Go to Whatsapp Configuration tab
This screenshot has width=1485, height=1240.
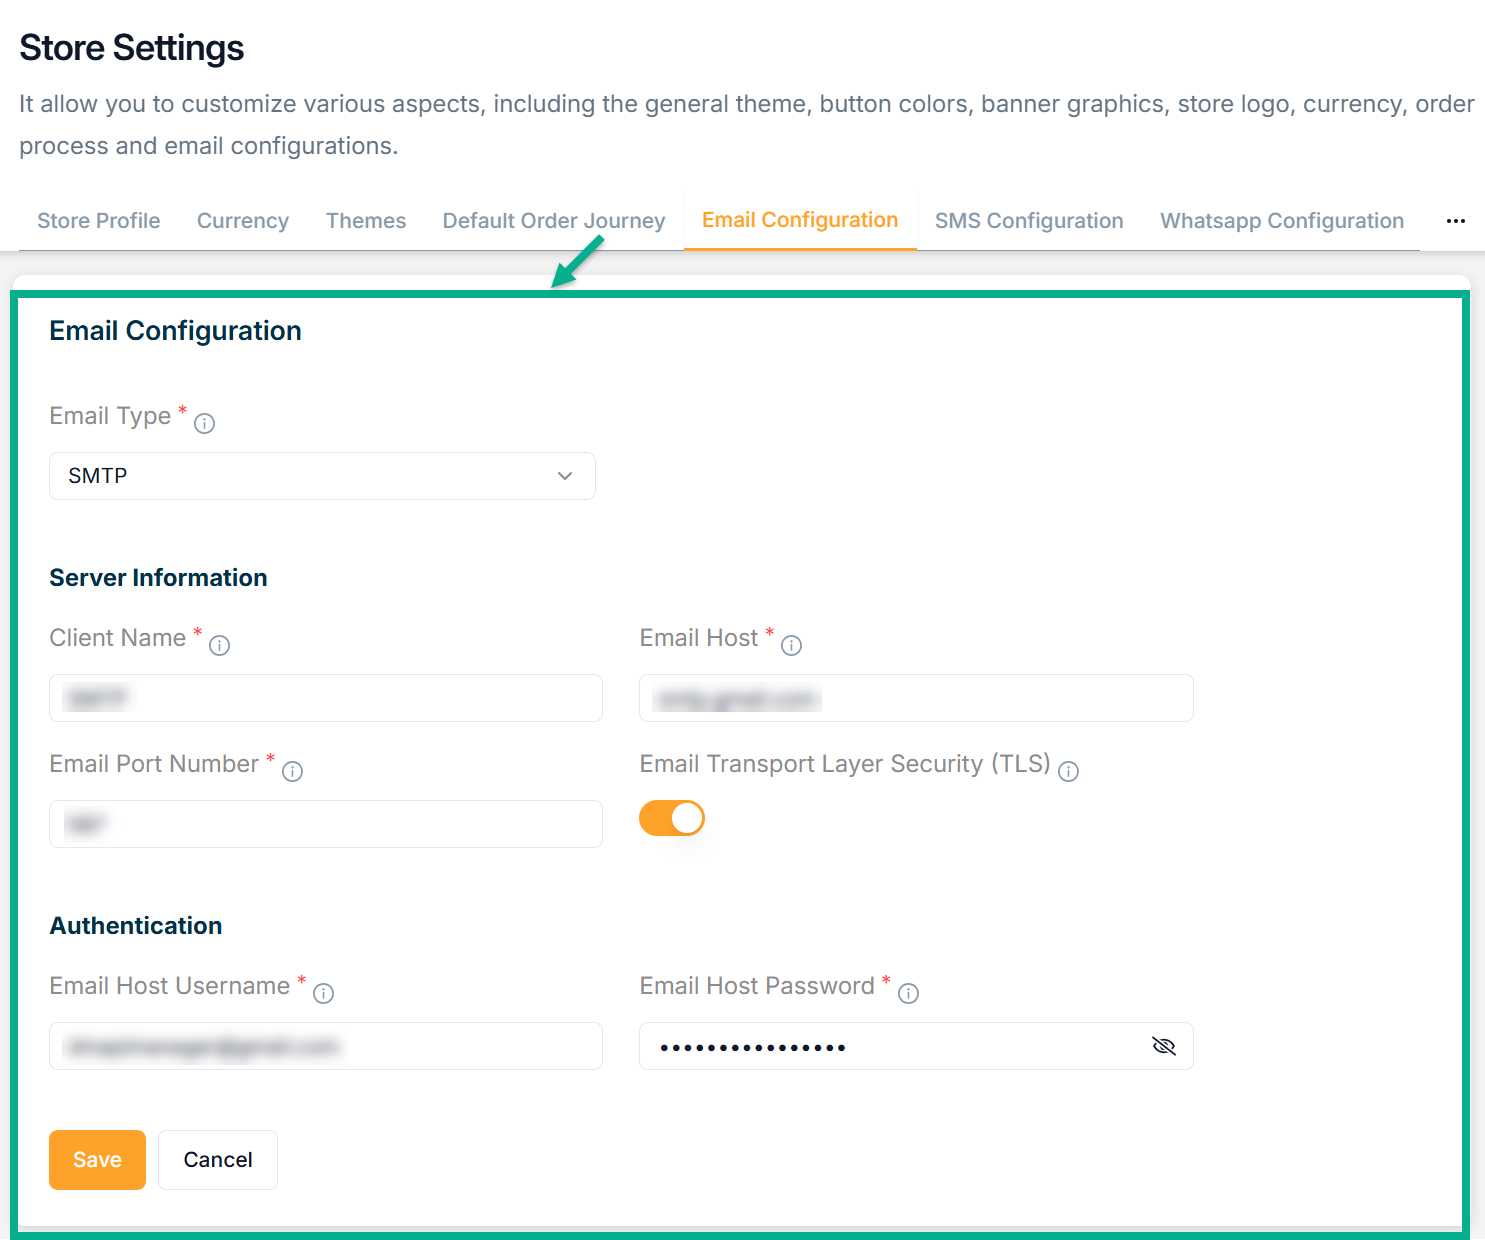pos(1281,221)
